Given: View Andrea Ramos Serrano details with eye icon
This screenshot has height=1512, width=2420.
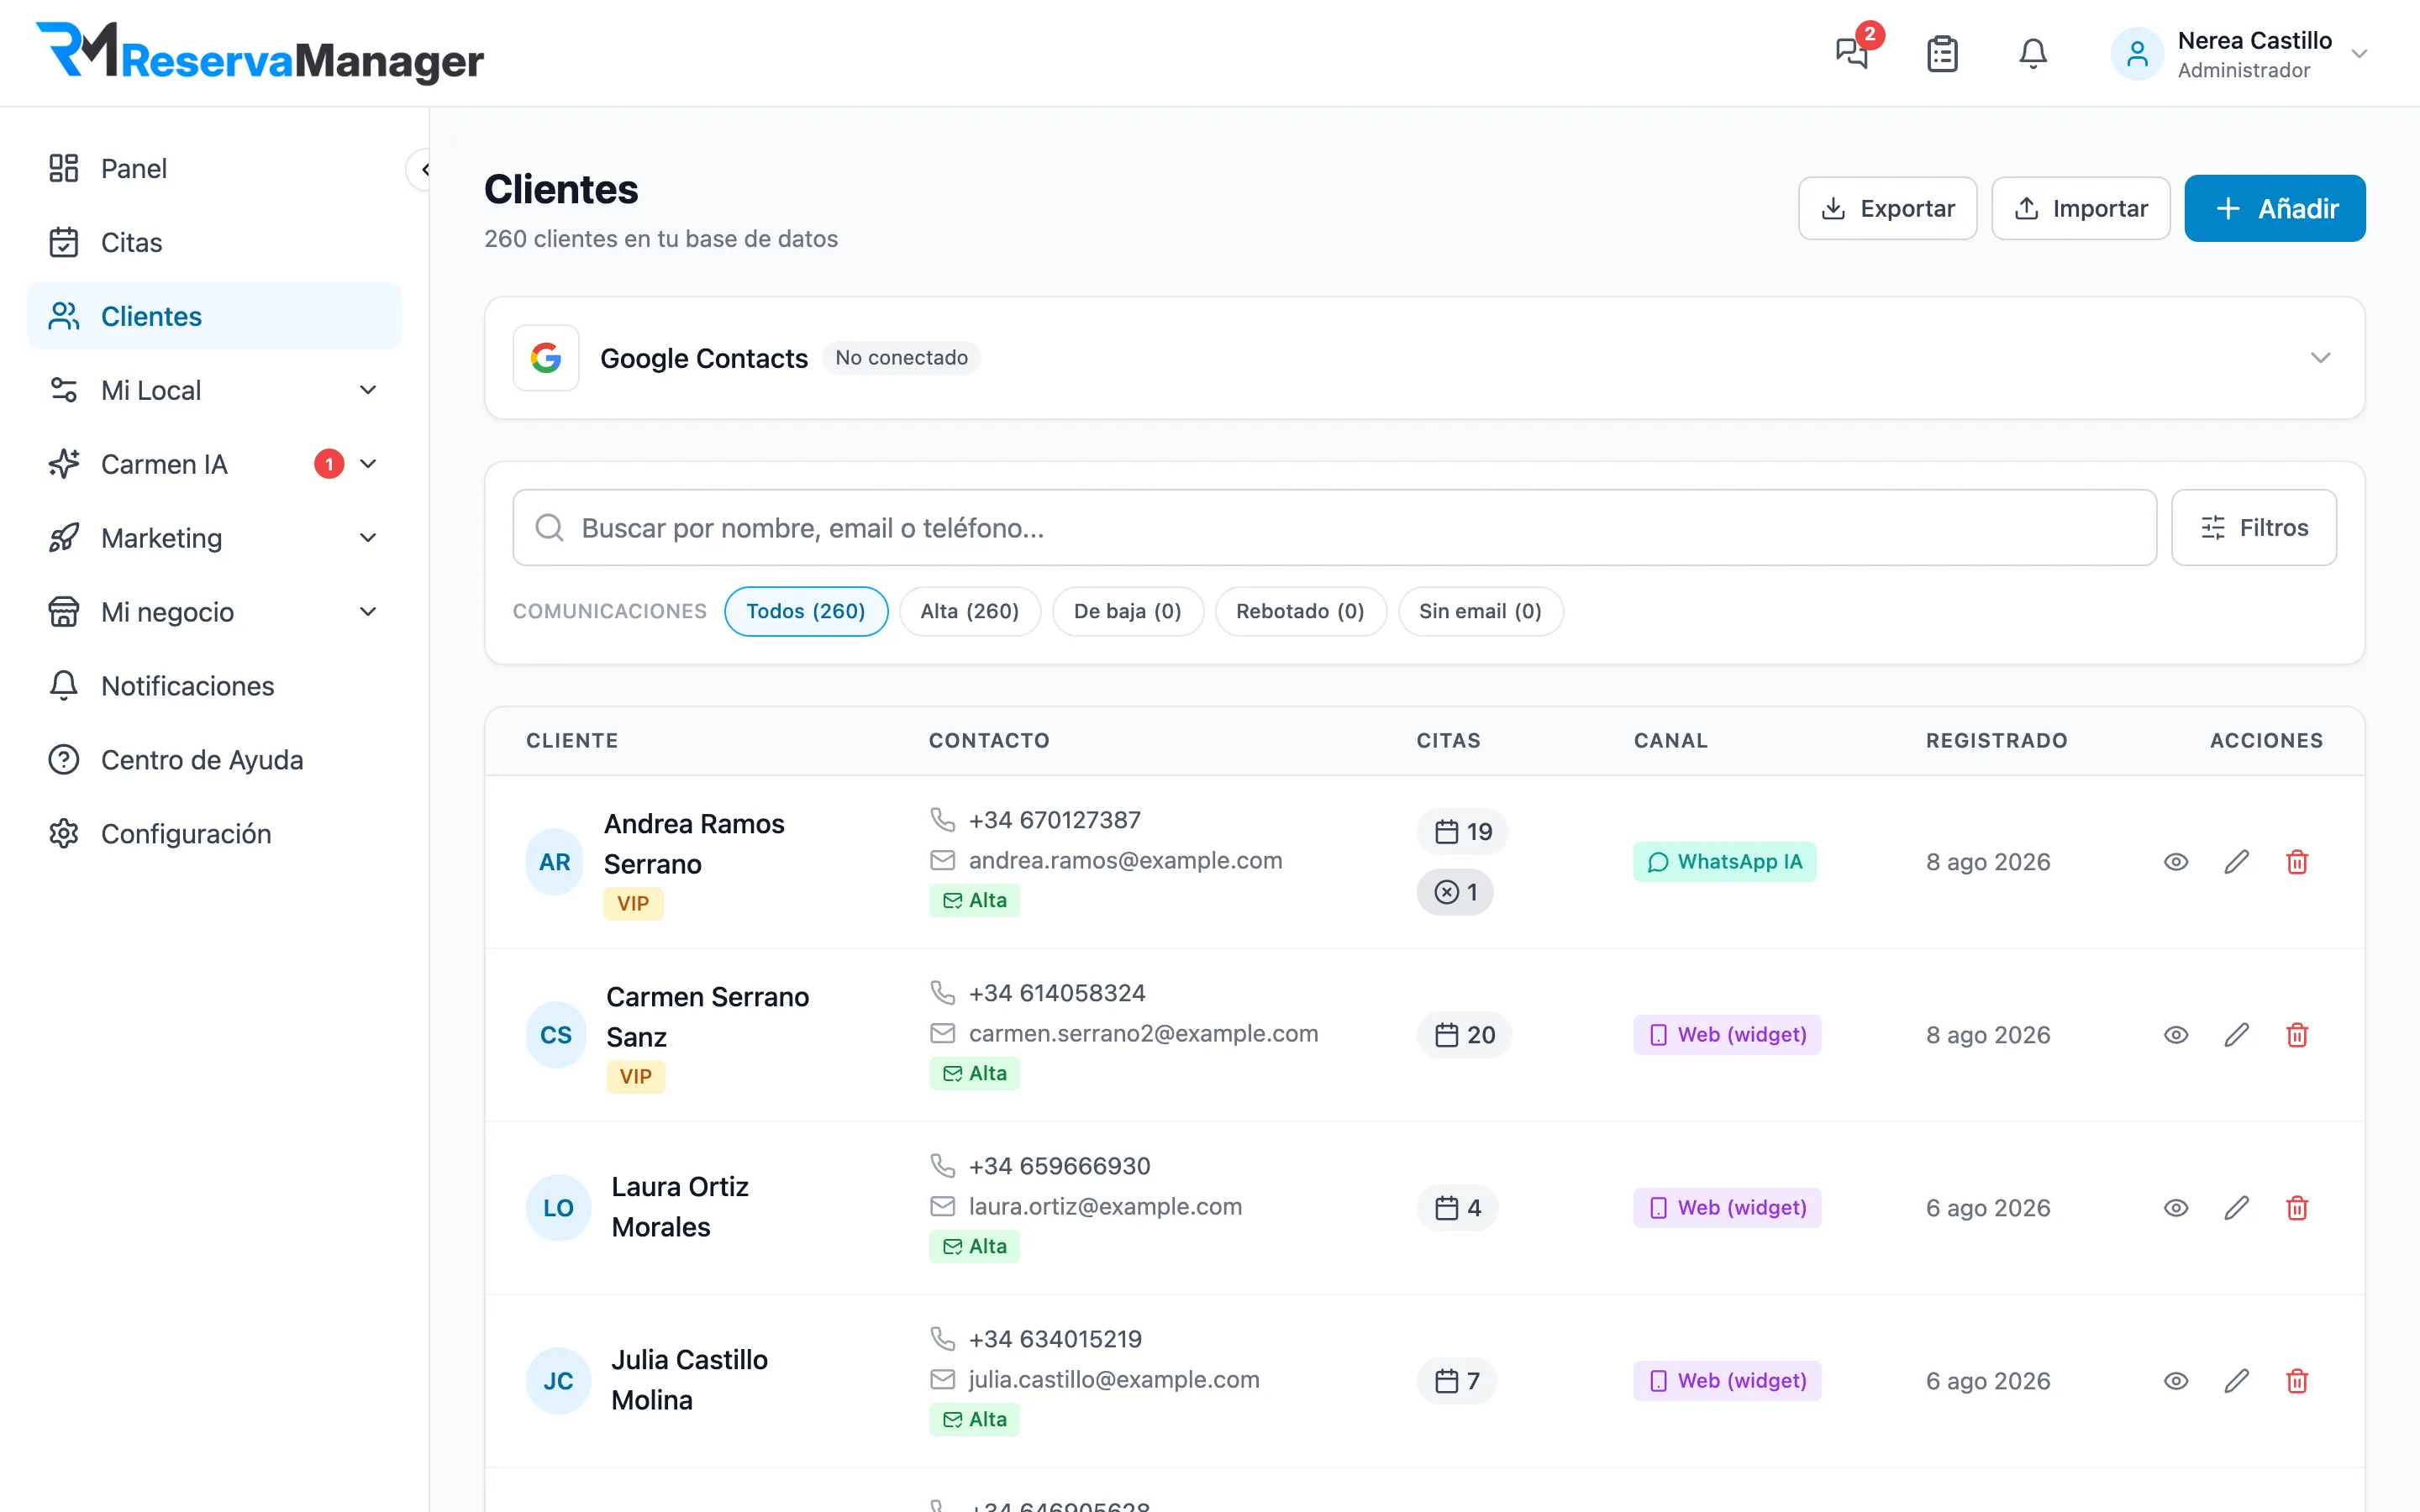Looking at the screenshot, I should pos(2175,861).
